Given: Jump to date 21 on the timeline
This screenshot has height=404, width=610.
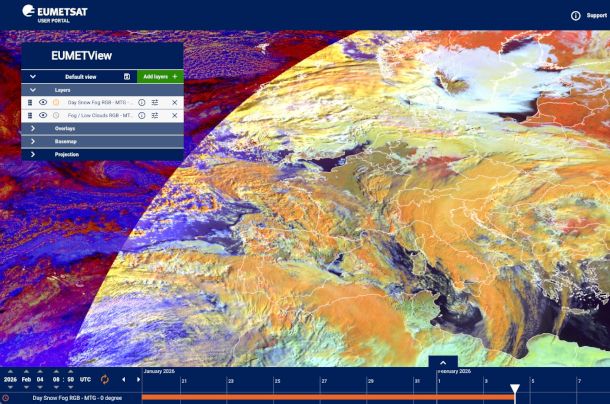Looking at the screenshot, I should tap(184, 381).
